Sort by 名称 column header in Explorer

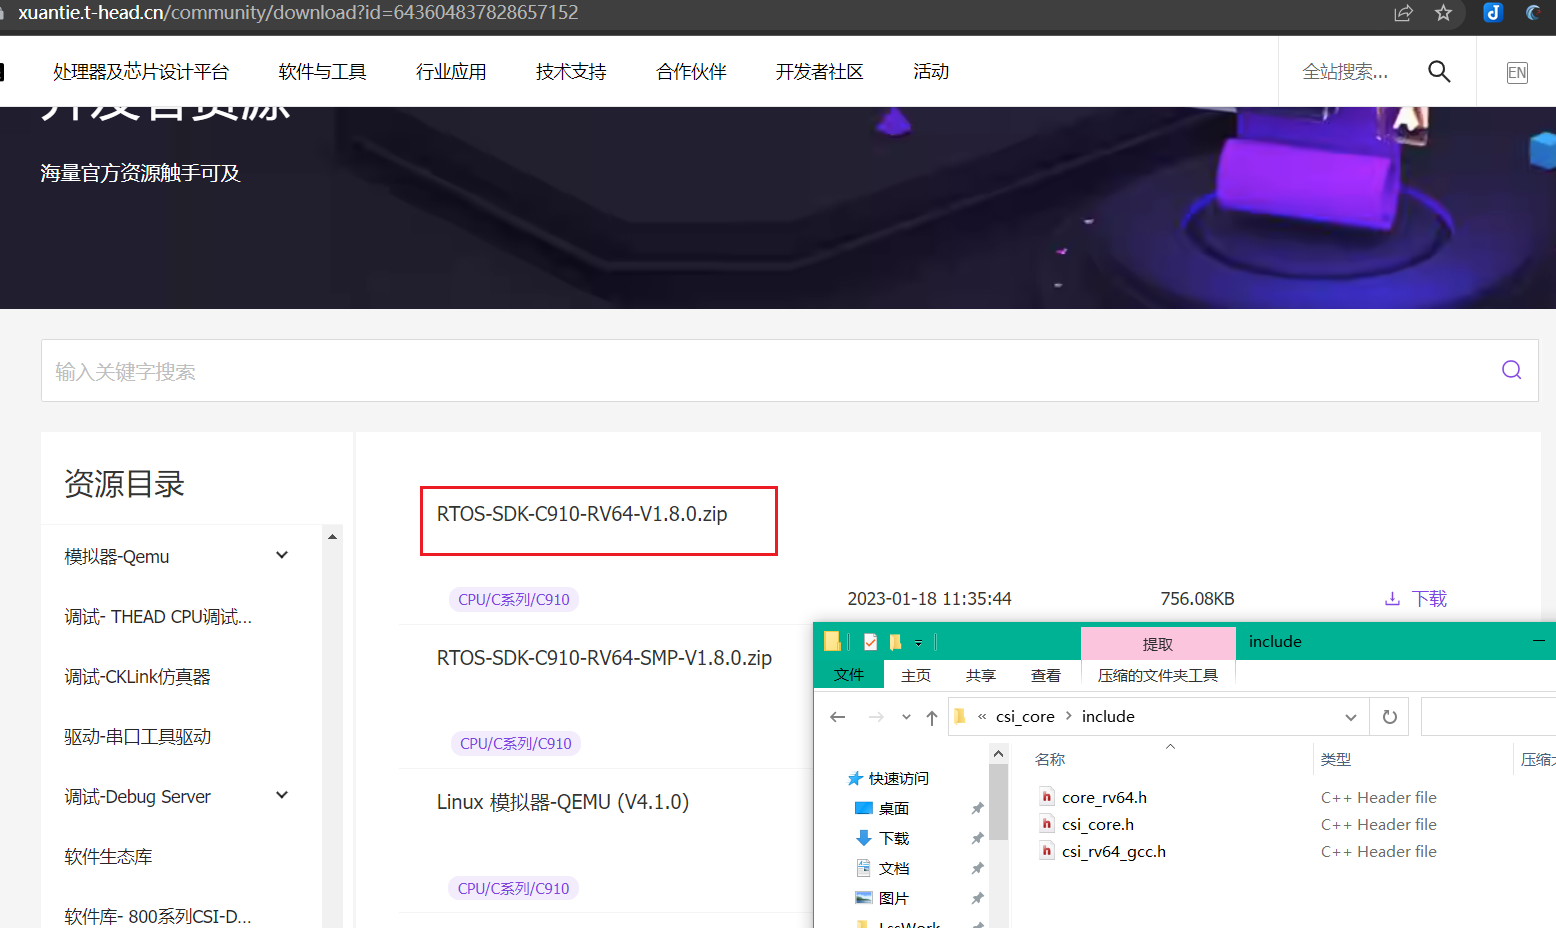coord(1050,760)
